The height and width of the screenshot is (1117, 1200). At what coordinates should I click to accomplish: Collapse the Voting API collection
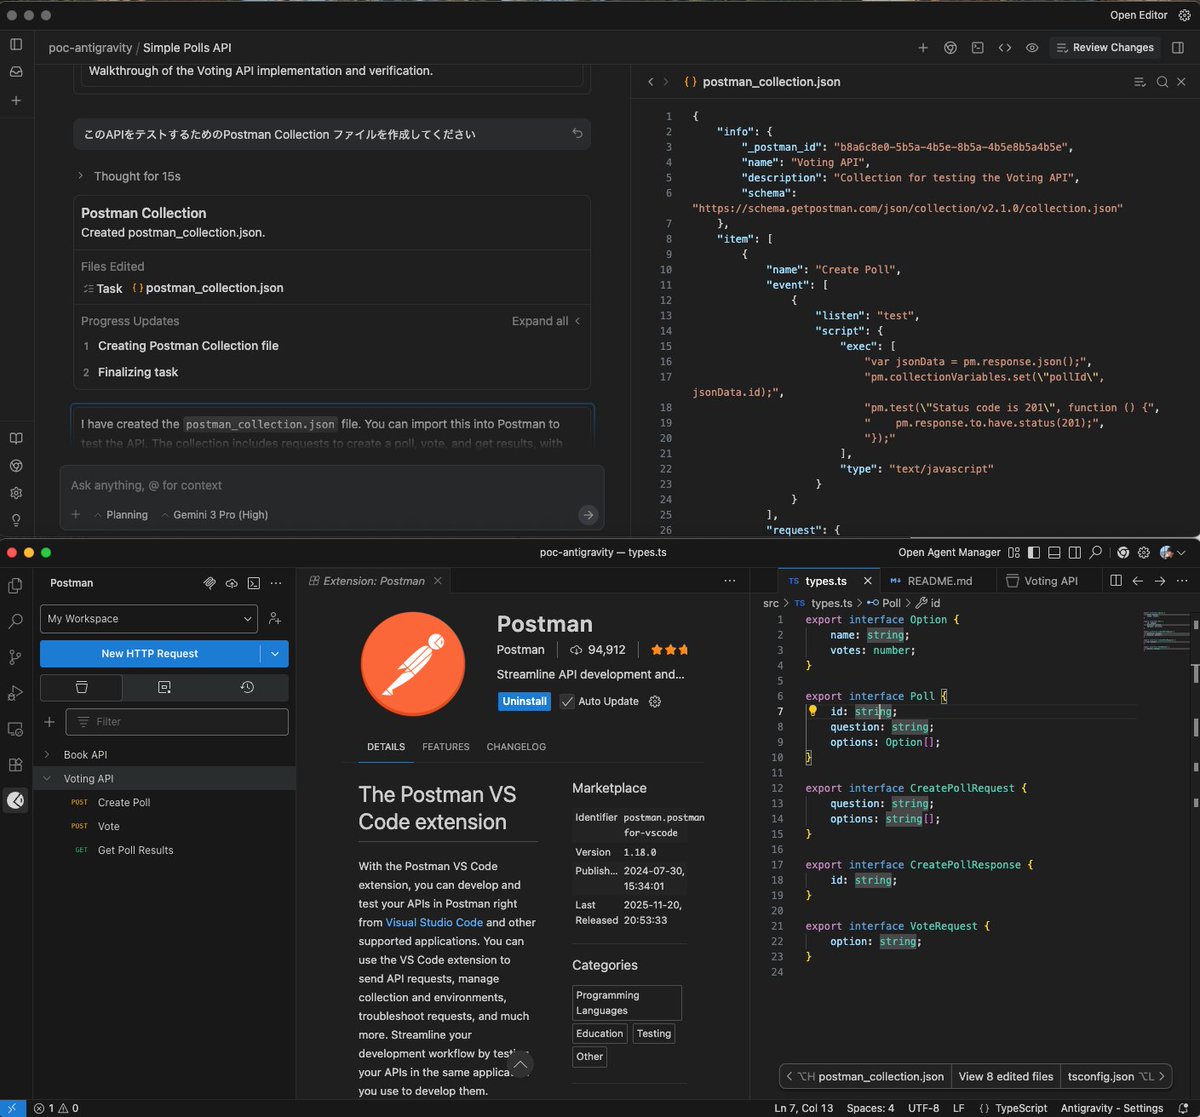[46, 779]
